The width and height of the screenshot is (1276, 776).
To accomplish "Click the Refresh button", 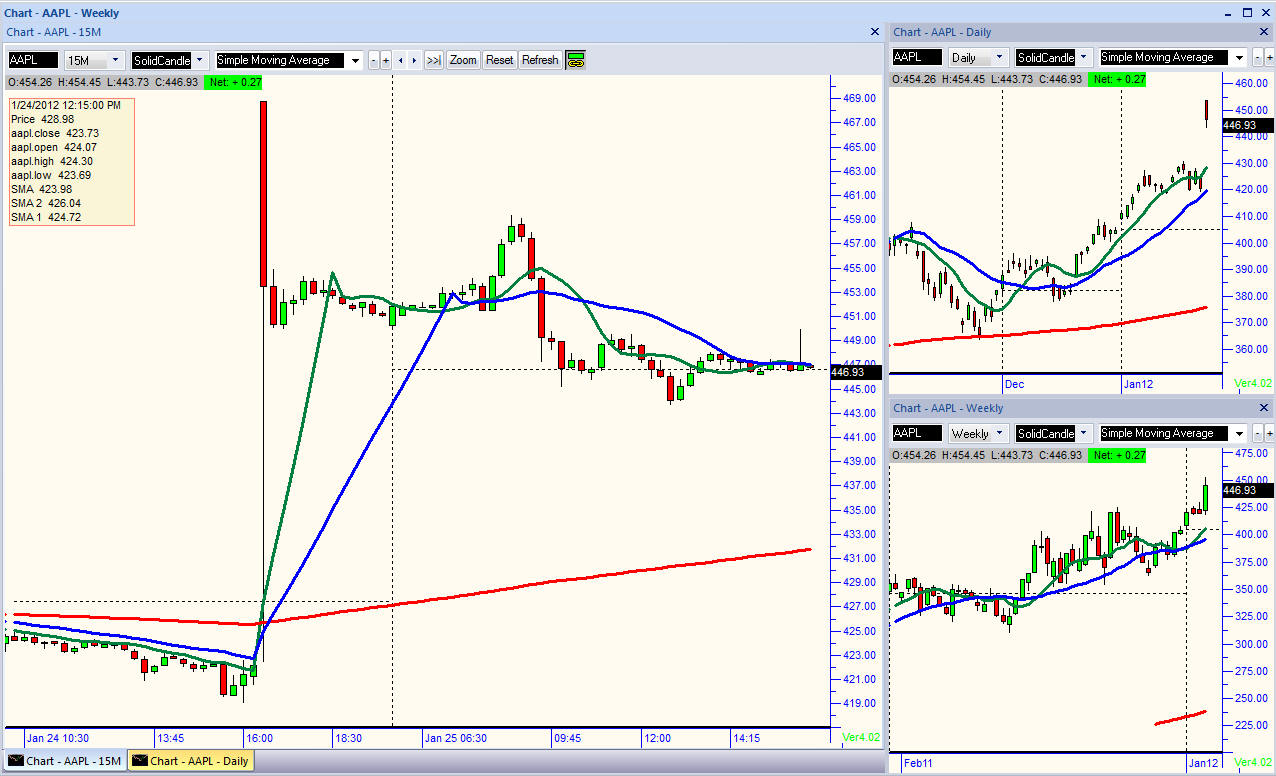I will click(540, 60).
